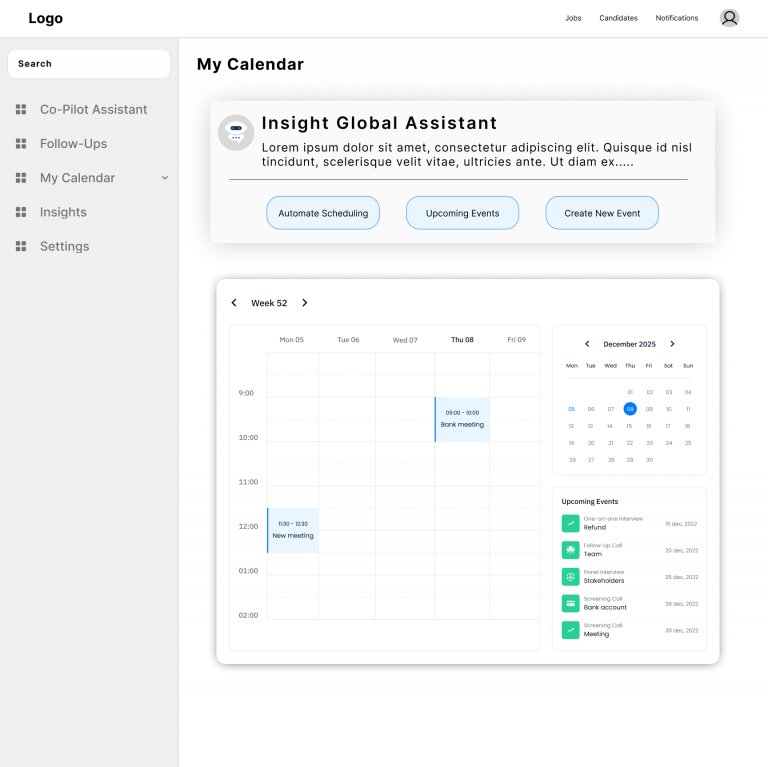Click the Automate Scheduling button
This screenshot has width=768, height=767.
[x=323, y=213]
